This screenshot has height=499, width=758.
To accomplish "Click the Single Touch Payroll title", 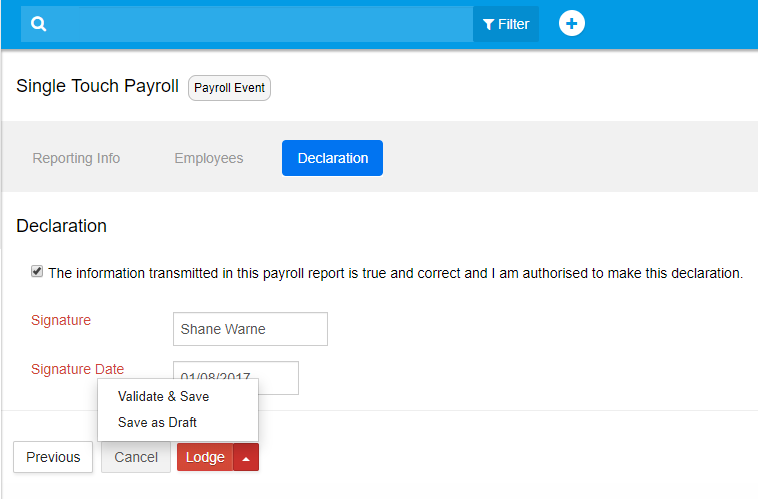I will [97, 86].
